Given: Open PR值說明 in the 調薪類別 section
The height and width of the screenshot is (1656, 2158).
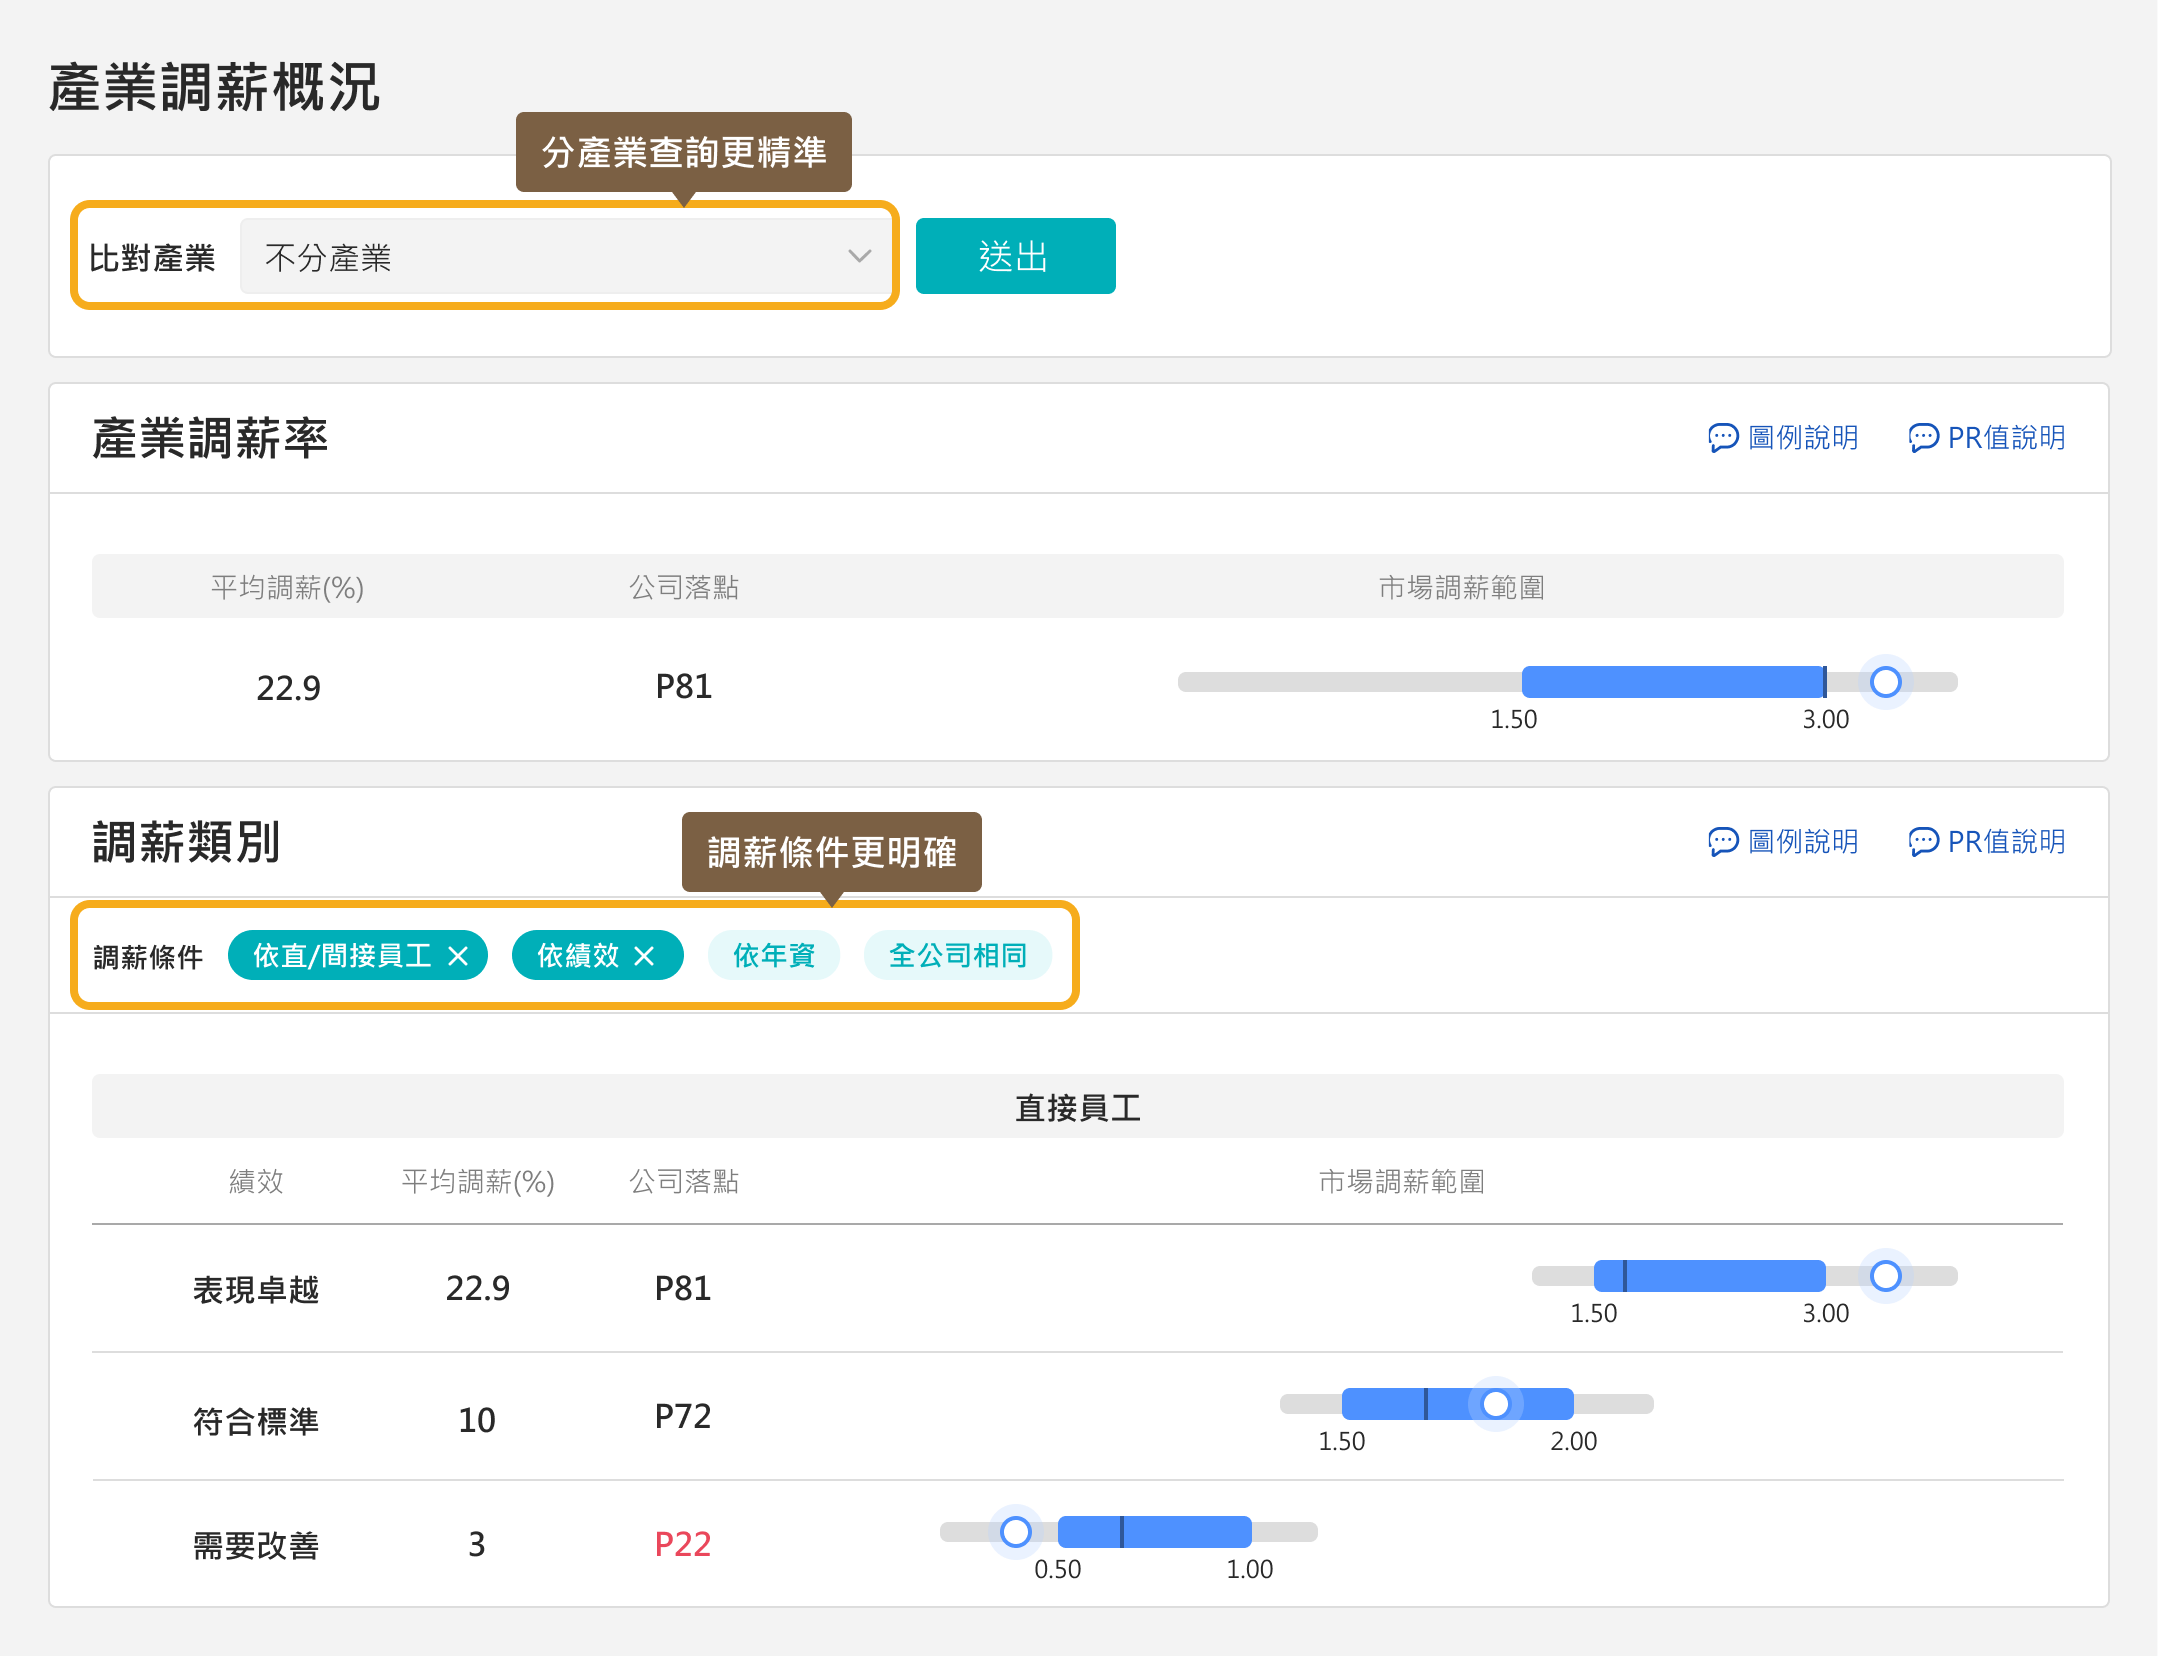Looking at the screenshot, I should point(1986,842).
